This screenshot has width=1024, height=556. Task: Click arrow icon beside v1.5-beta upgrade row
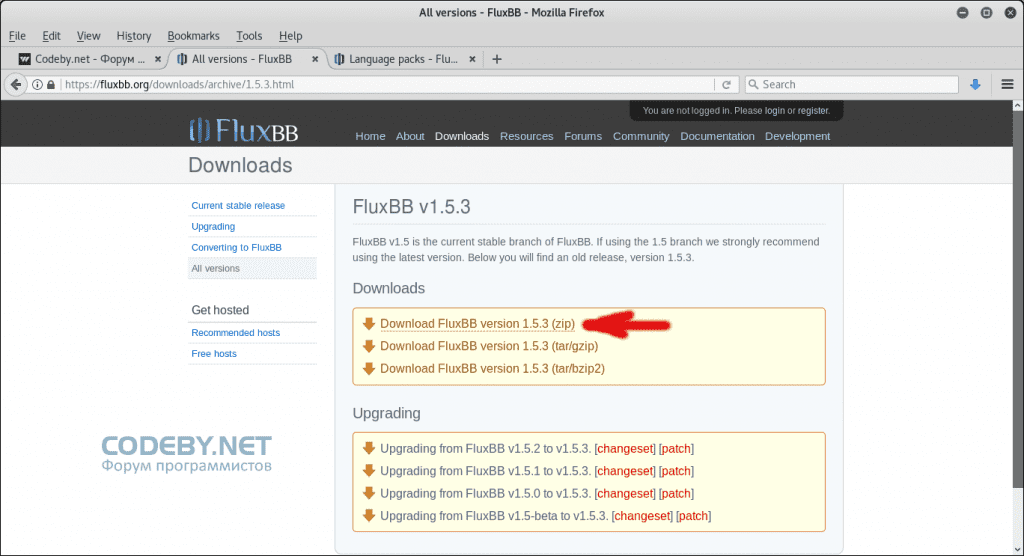pyautogui.click(x=368, y=515)
